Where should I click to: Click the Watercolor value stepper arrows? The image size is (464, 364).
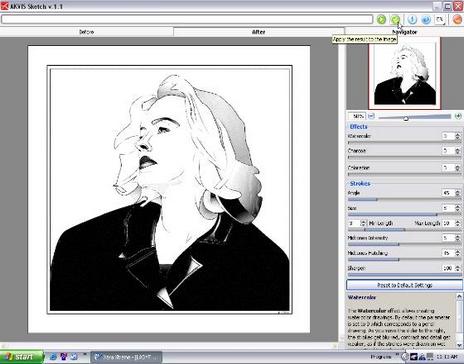click(x=458, y=136)
